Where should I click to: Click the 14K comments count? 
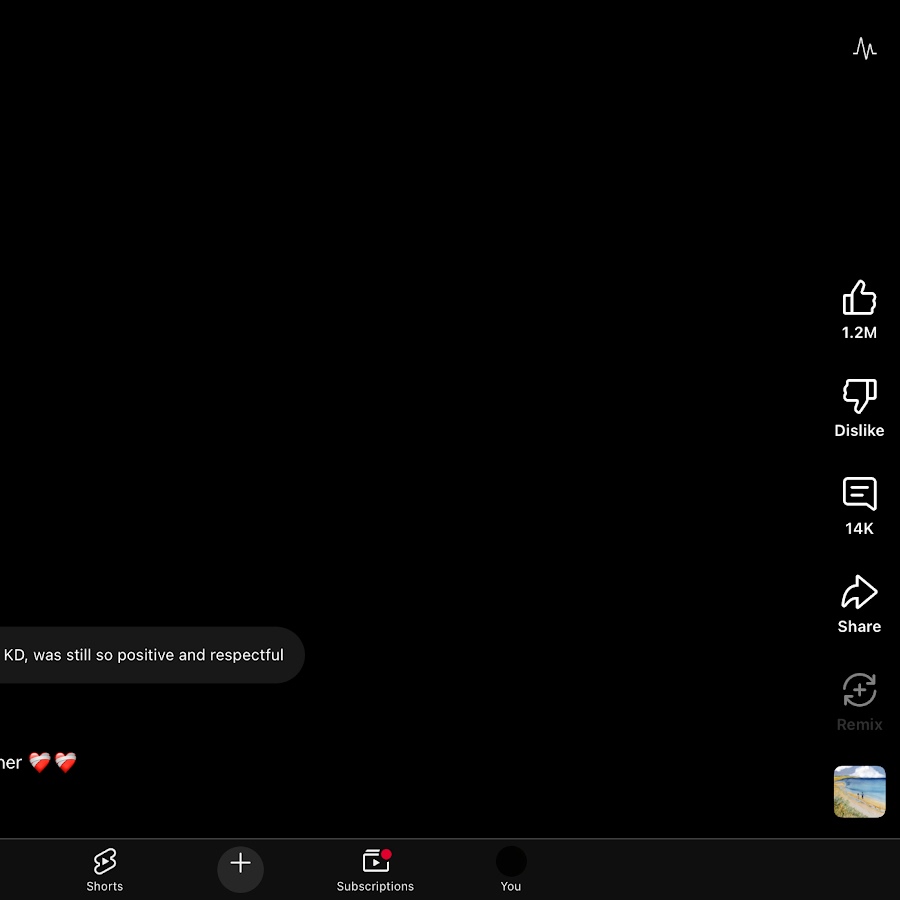point(859,529)
